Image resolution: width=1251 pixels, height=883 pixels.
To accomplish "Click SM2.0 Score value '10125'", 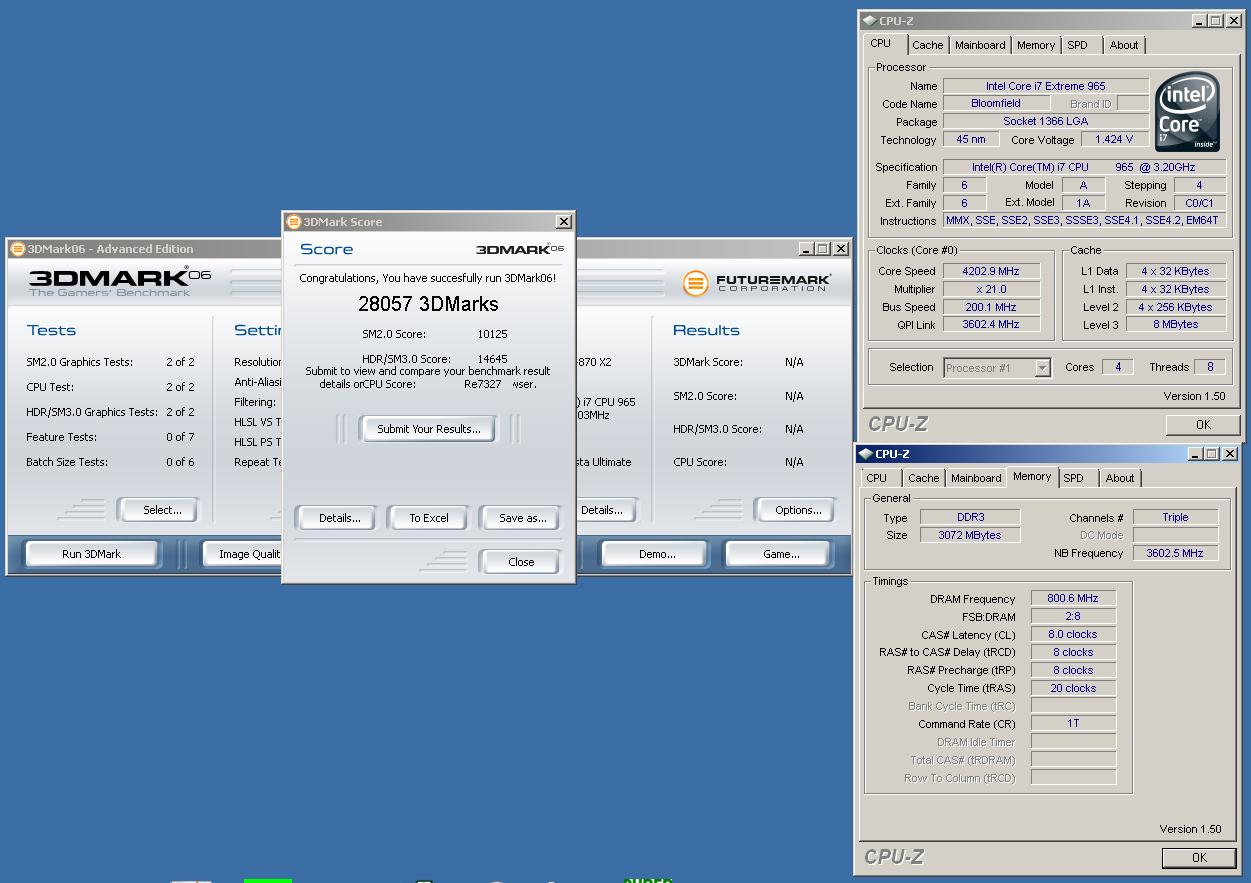I will click(492, 334).
